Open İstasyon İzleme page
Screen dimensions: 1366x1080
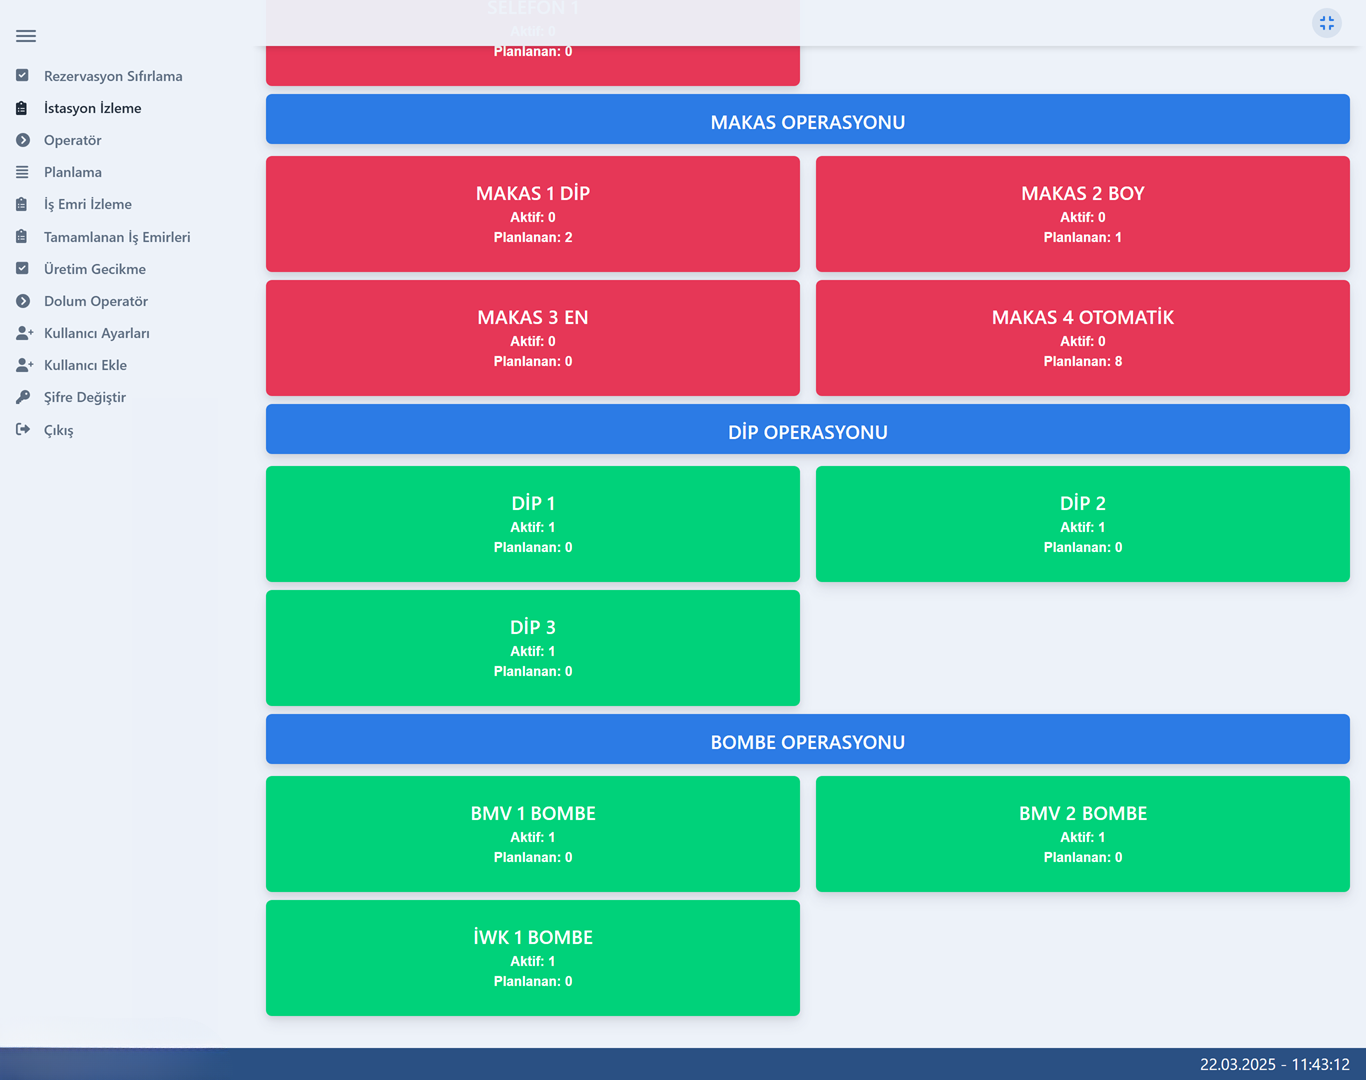(x=92, y=108)
